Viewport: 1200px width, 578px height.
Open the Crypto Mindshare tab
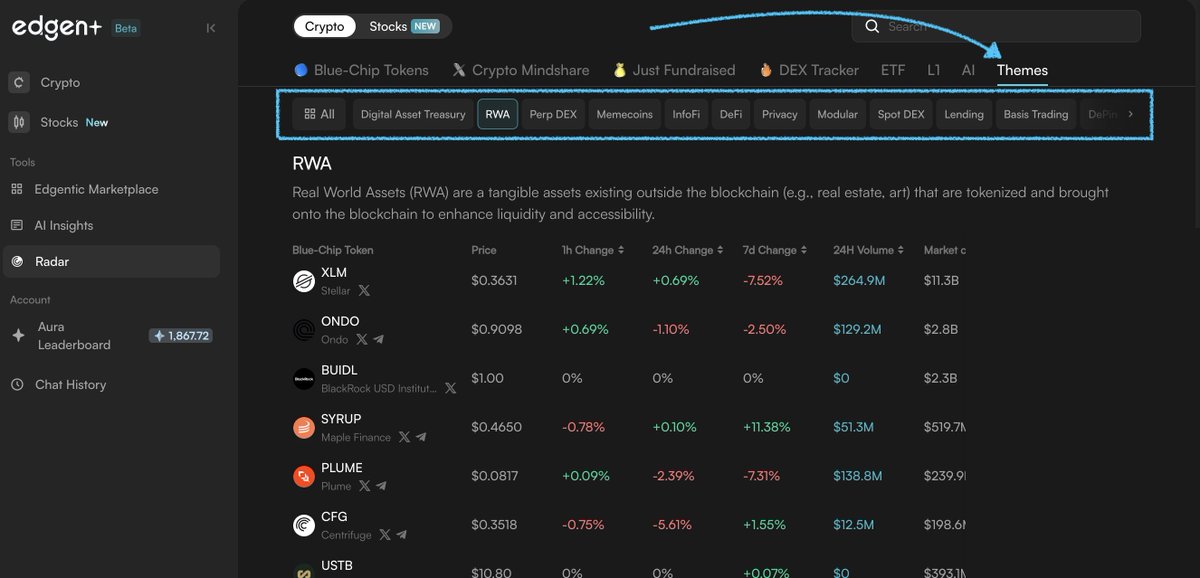521,70
